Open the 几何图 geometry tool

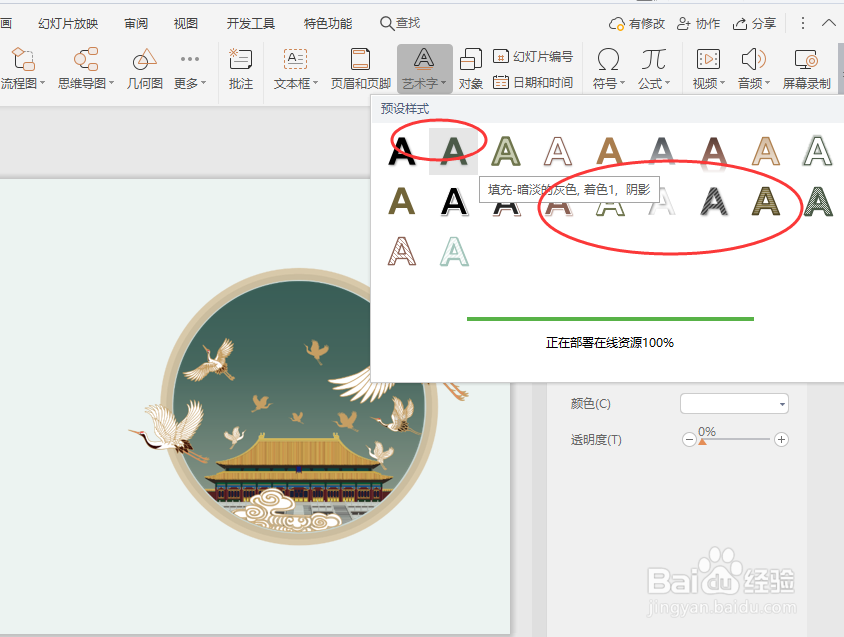144,68
